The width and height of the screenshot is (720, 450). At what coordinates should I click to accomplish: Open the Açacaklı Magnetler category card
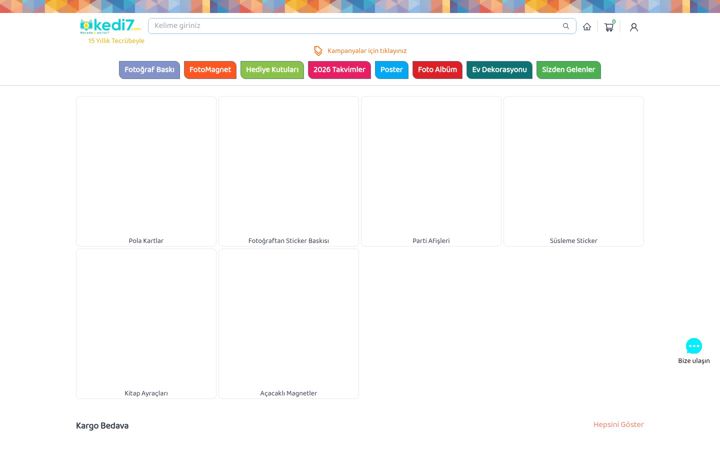point(288,324)
